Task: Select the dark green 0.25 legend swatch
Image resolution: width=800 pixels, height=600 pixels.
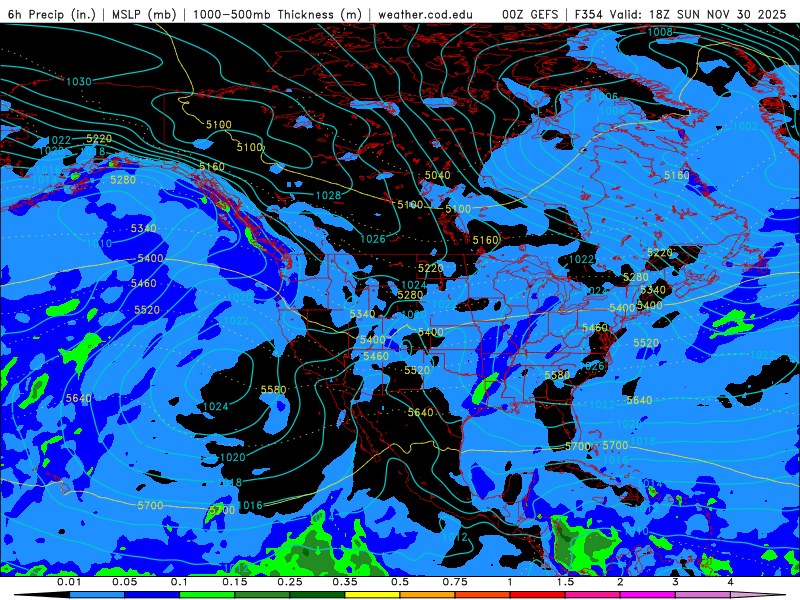Action: pos(317,595)
